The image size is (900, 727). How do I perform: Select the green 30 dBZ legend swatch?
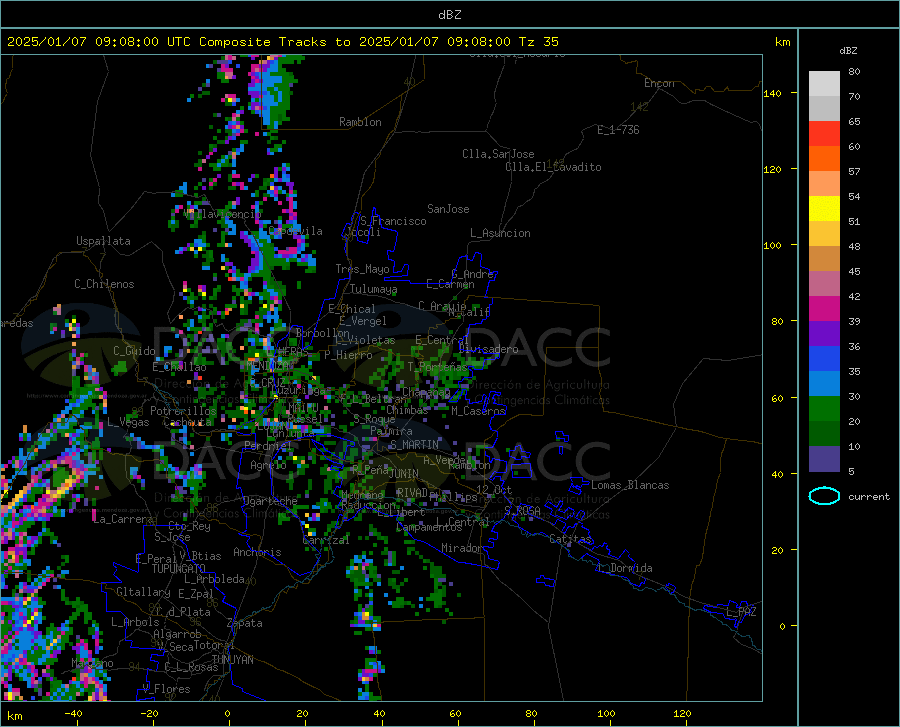[x=824, y=409]
